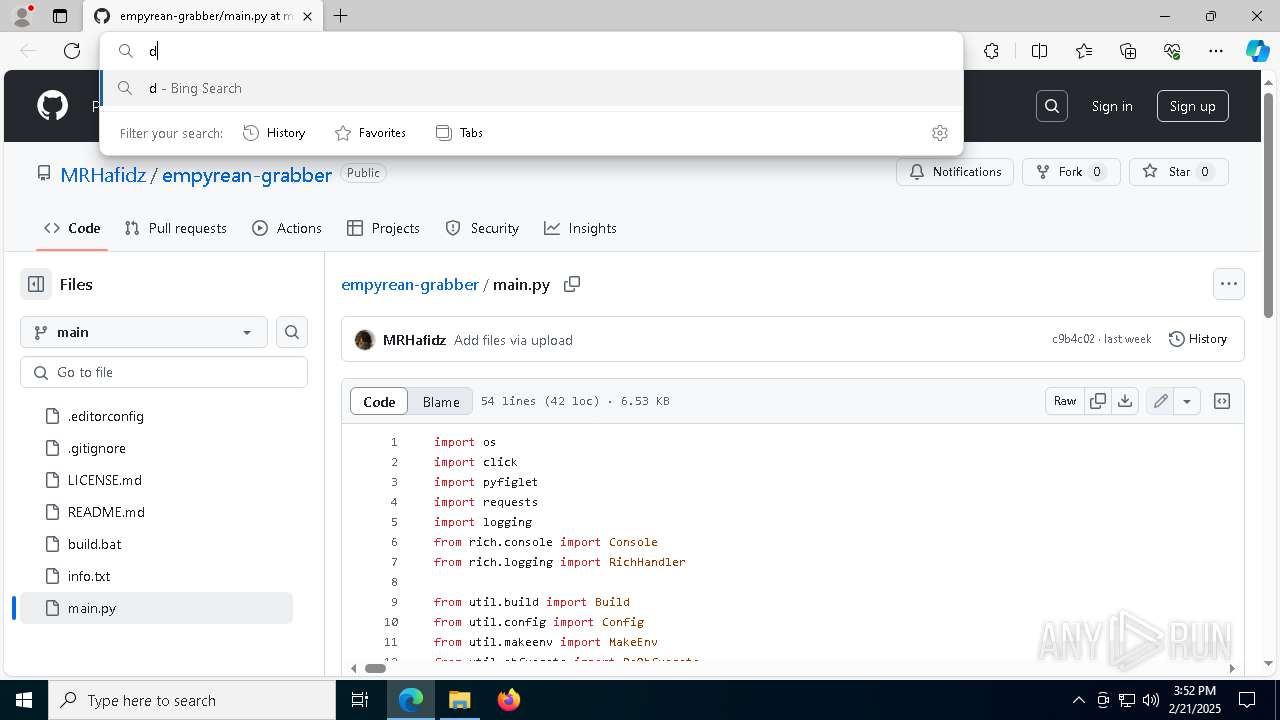Open README.md in the file tree
The image size is (1280, 720).
[x=106, y=512]
